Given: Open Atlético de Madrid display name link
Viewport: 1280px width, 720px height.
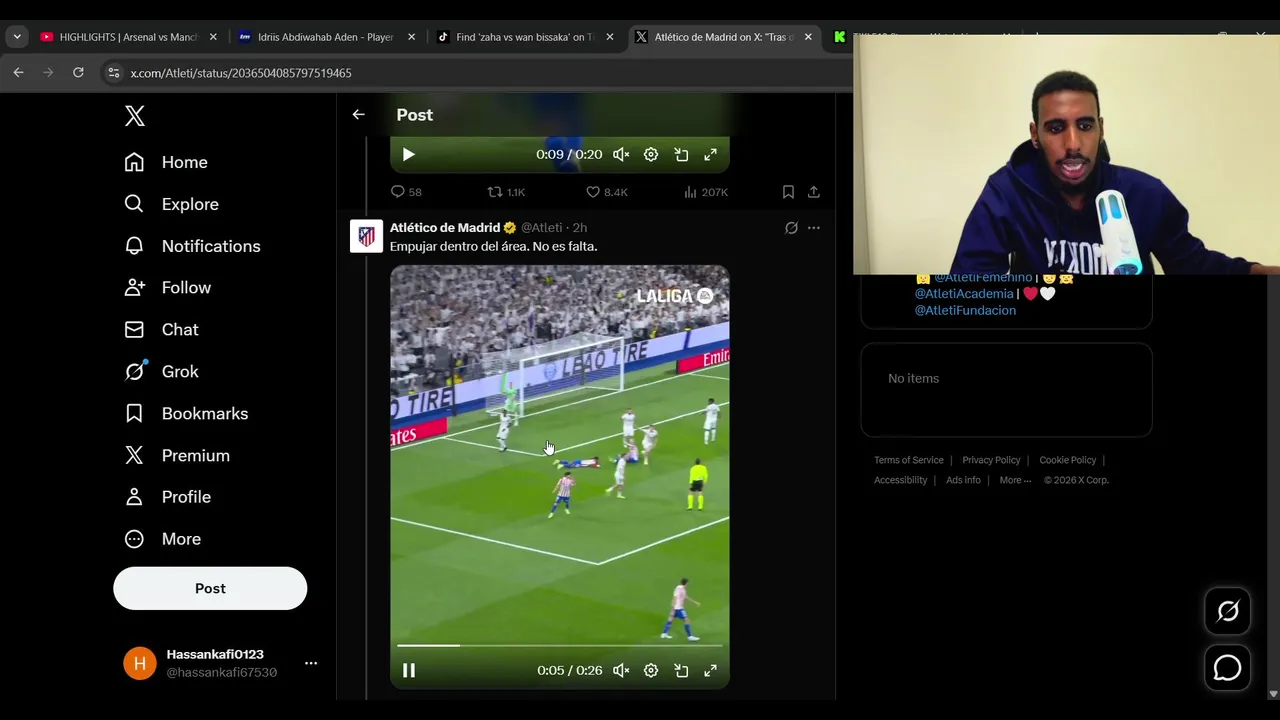Looking at the screenshot, I should 445,228.
